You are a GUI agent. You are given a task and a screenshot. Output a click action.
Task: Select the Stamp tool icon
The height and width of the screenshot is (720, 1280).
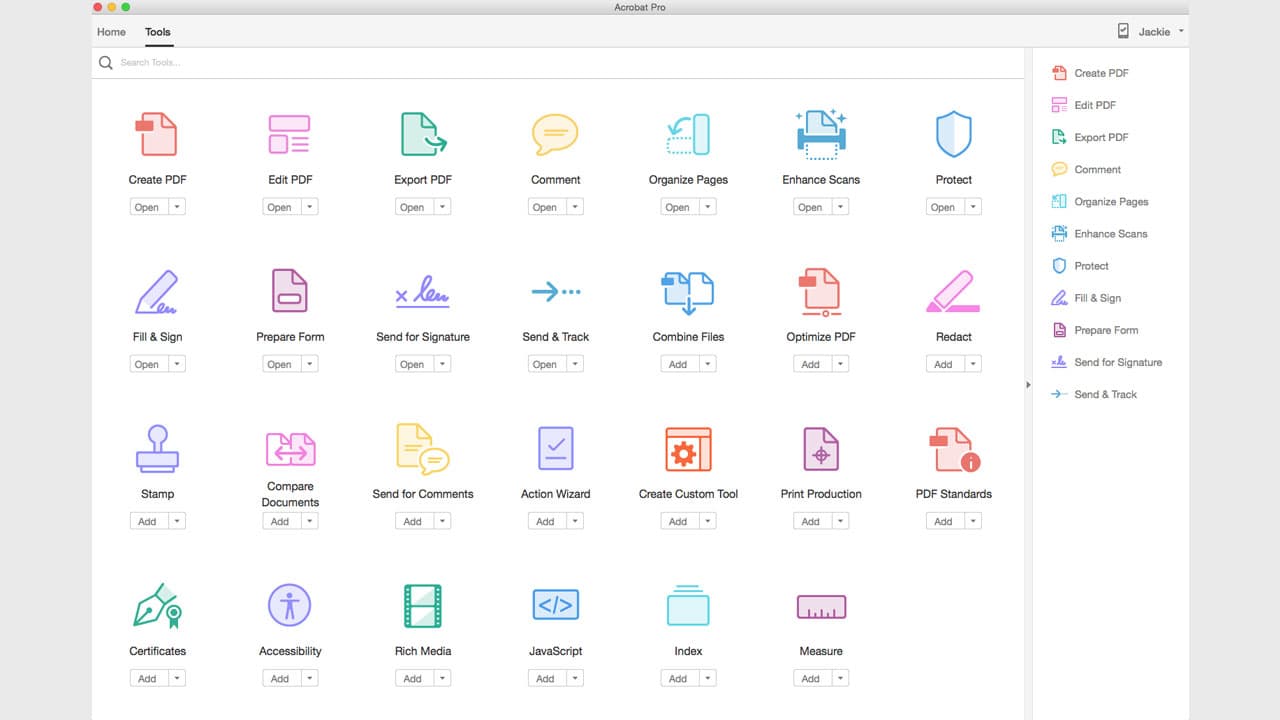(x=157, y=449)
